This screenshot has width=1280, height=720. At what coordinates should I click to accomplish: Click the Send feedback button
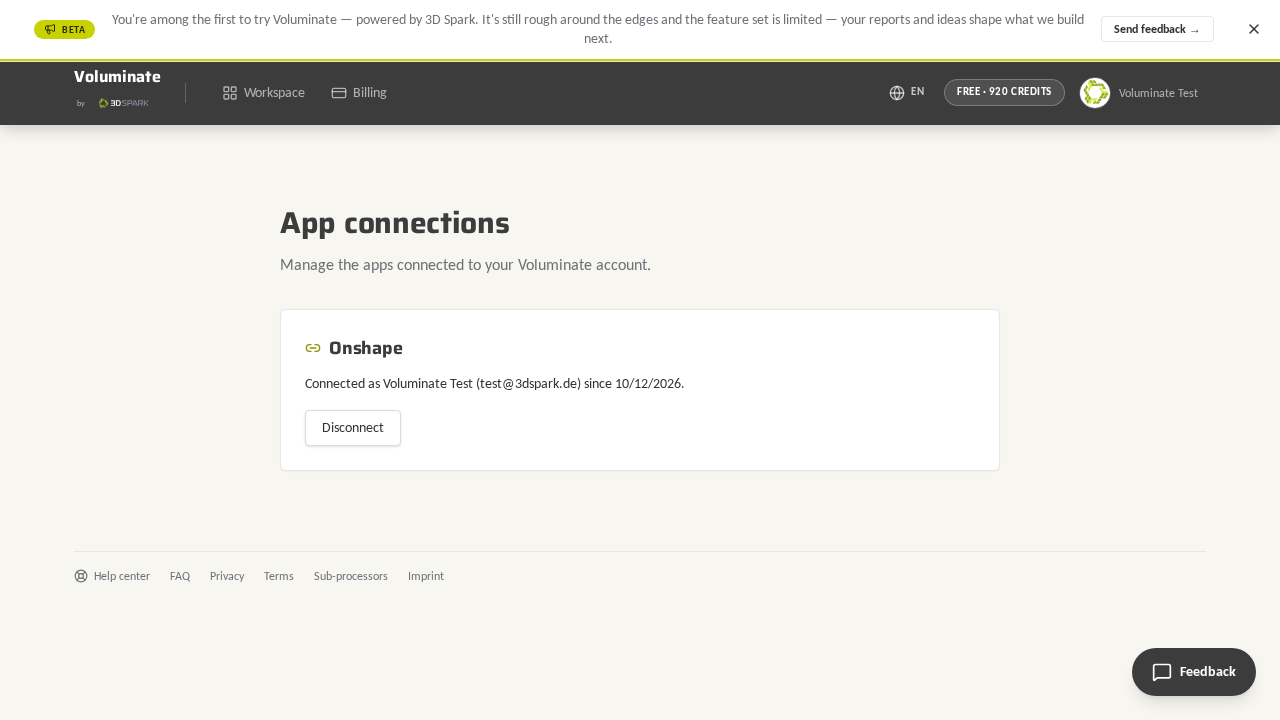pos(1157,29)
